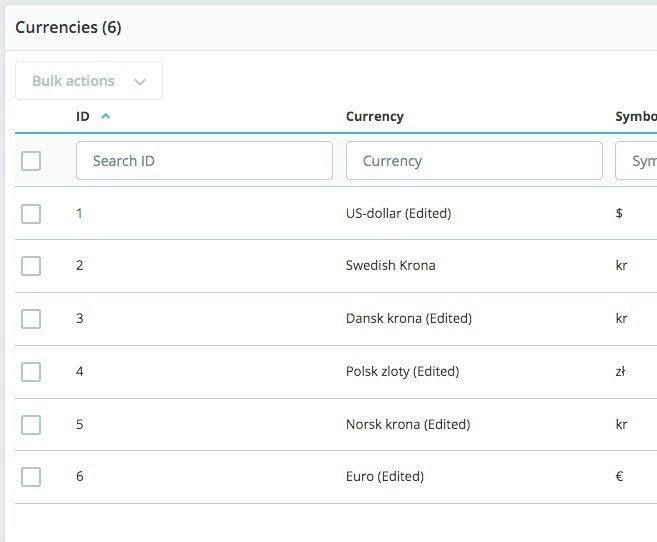Sort by the Symbol column header

(635, 116)
